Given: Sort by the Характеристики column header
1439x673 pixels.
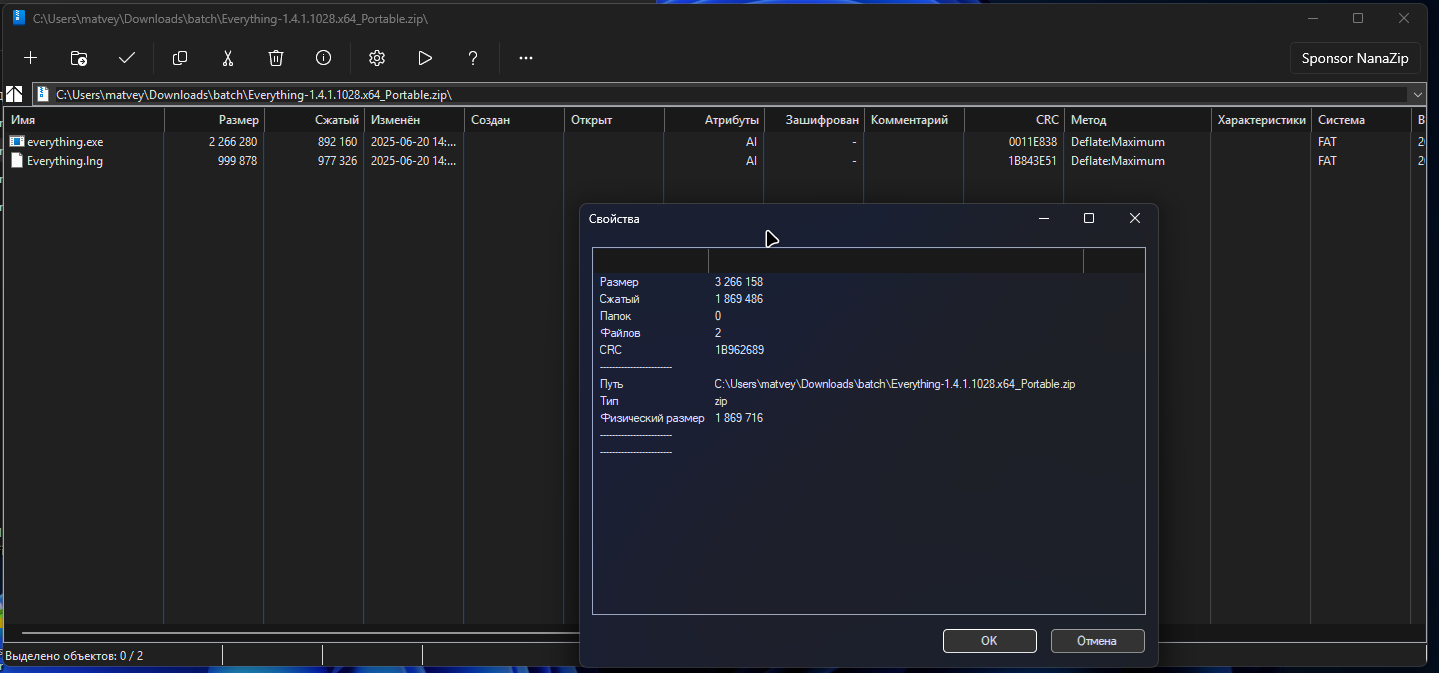Looking at the screenshot, I should pyautogui.click(x=1261, y=120).
